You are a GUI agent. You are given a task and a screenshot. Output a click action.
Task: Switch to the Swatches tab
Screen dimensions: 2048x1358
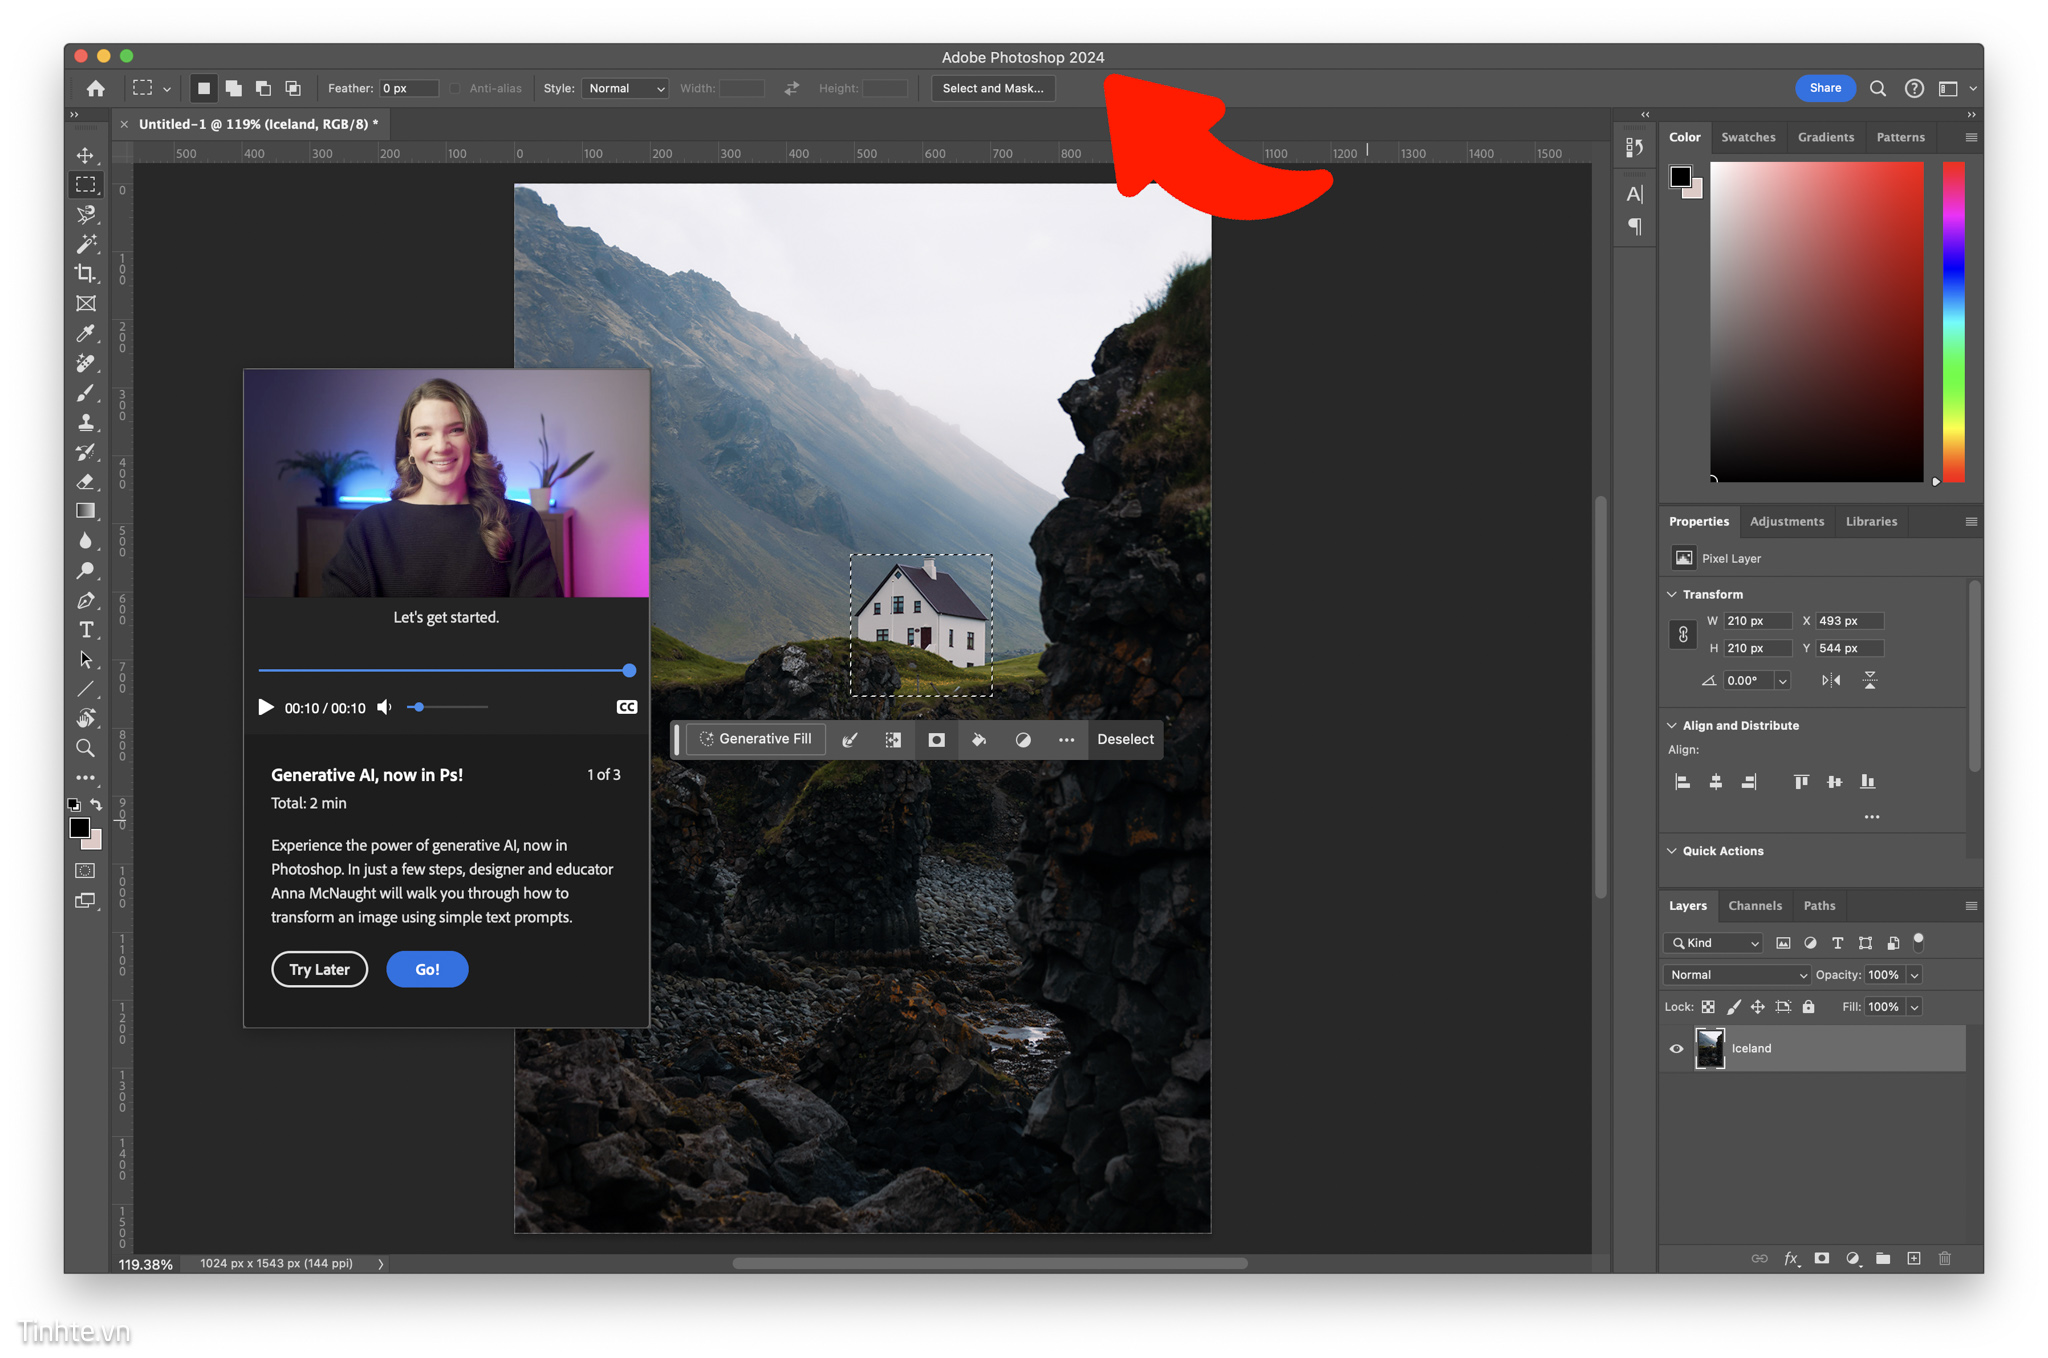point(1750,136)
